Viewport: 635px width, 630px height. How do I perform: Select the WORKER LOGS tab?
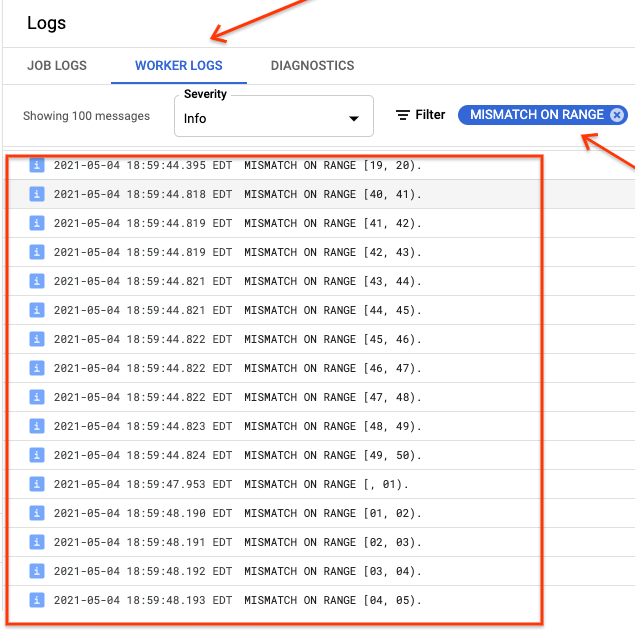(179, 66)
